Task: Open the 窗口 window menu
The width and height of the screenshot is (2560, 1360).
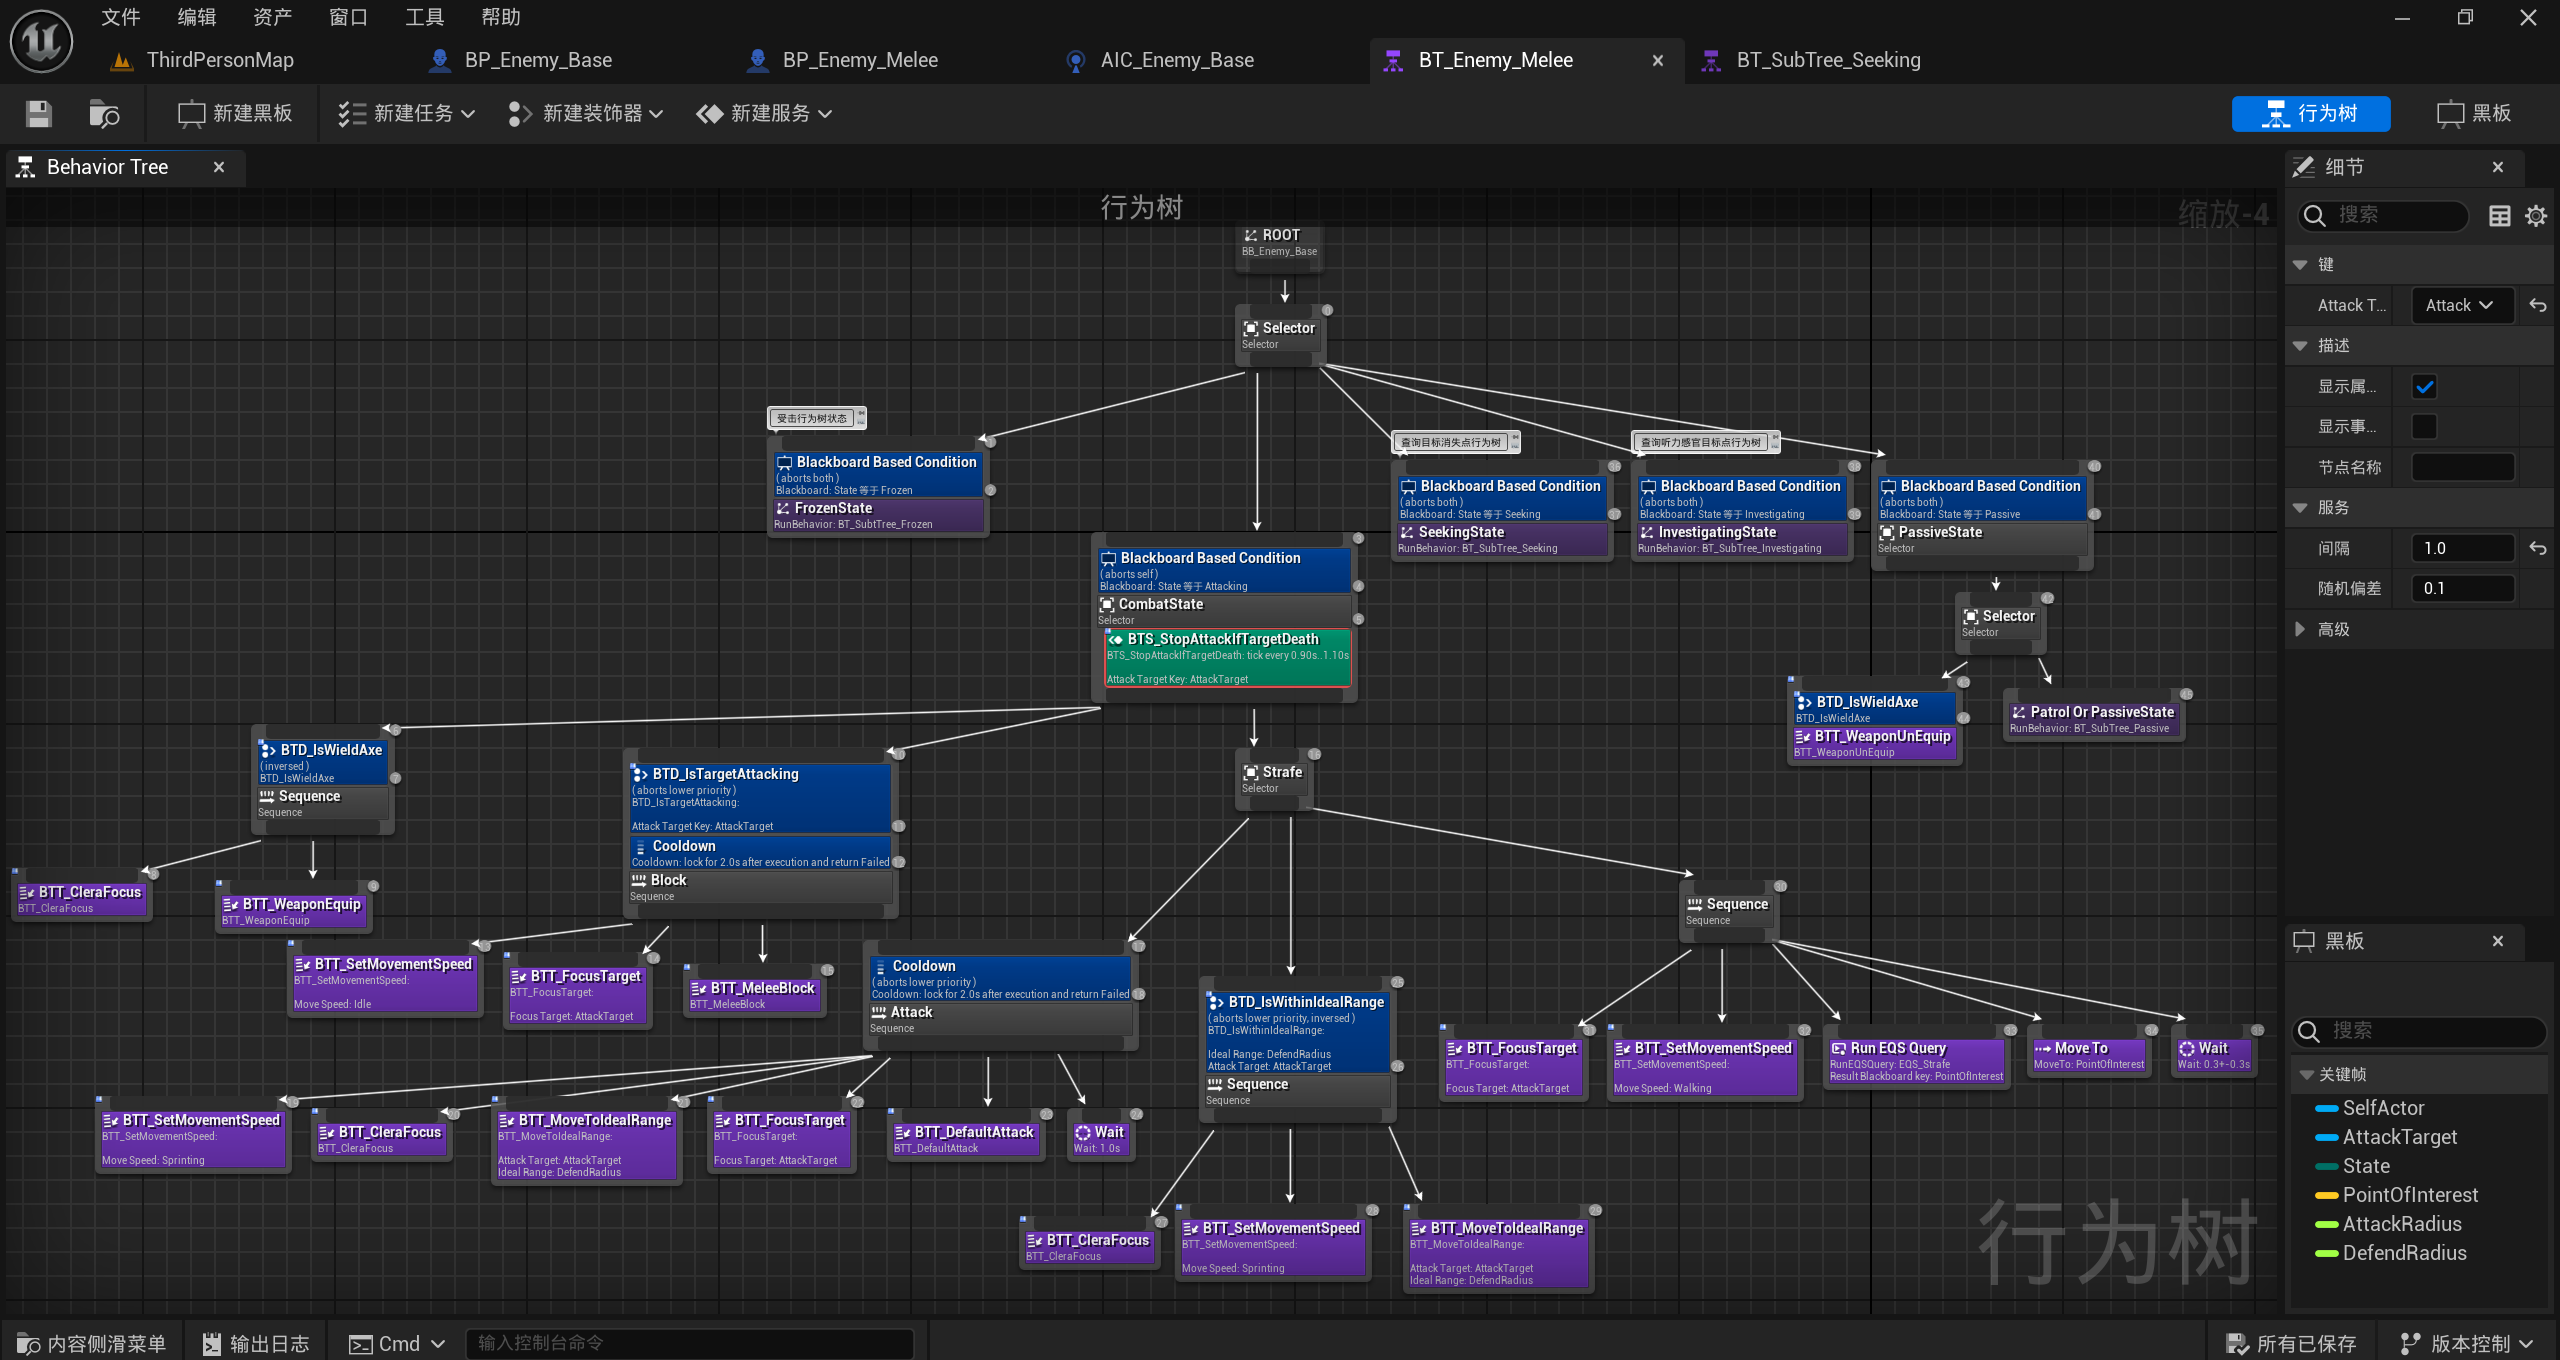Action: tap(348, 17)
